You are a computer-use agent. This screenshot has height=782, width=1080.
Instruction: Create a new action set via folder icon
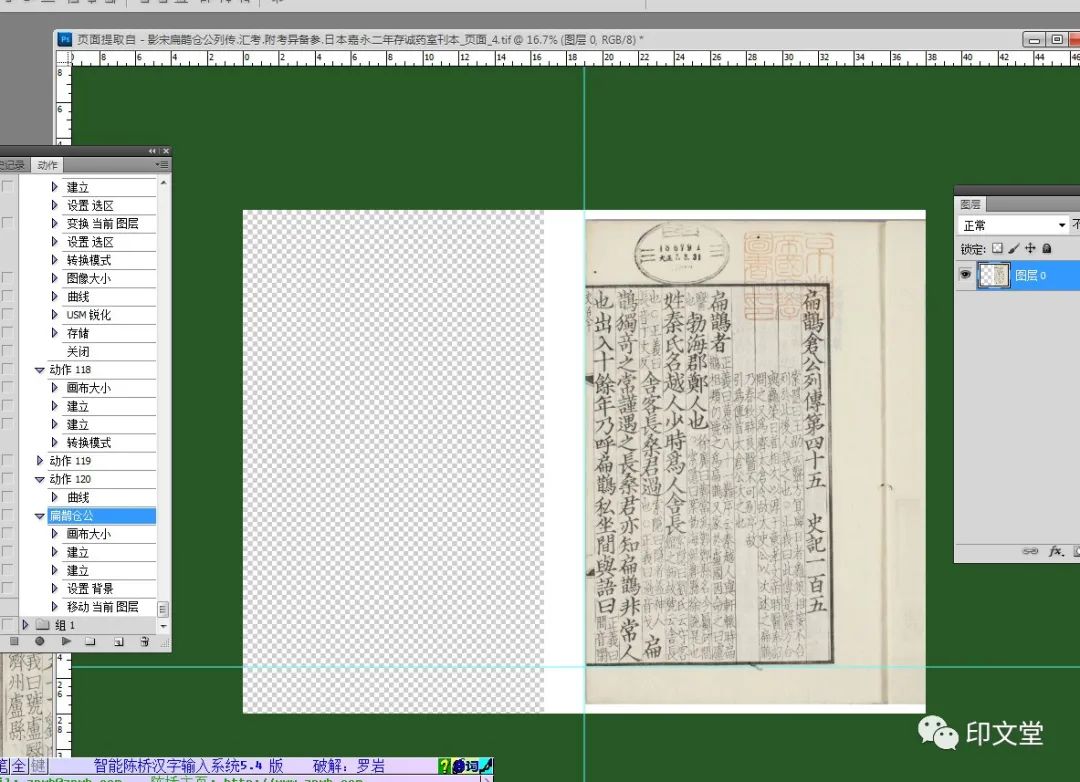coord(92,641)
